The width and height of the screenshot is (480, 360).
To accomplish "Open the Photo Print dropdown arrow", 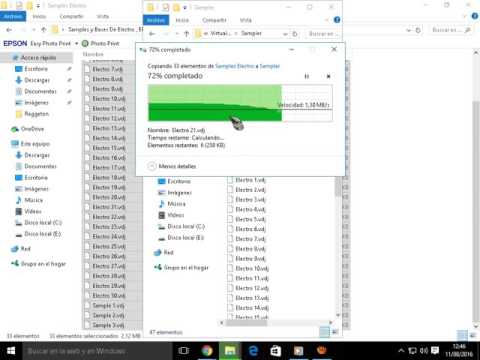I will pos(77,44).
